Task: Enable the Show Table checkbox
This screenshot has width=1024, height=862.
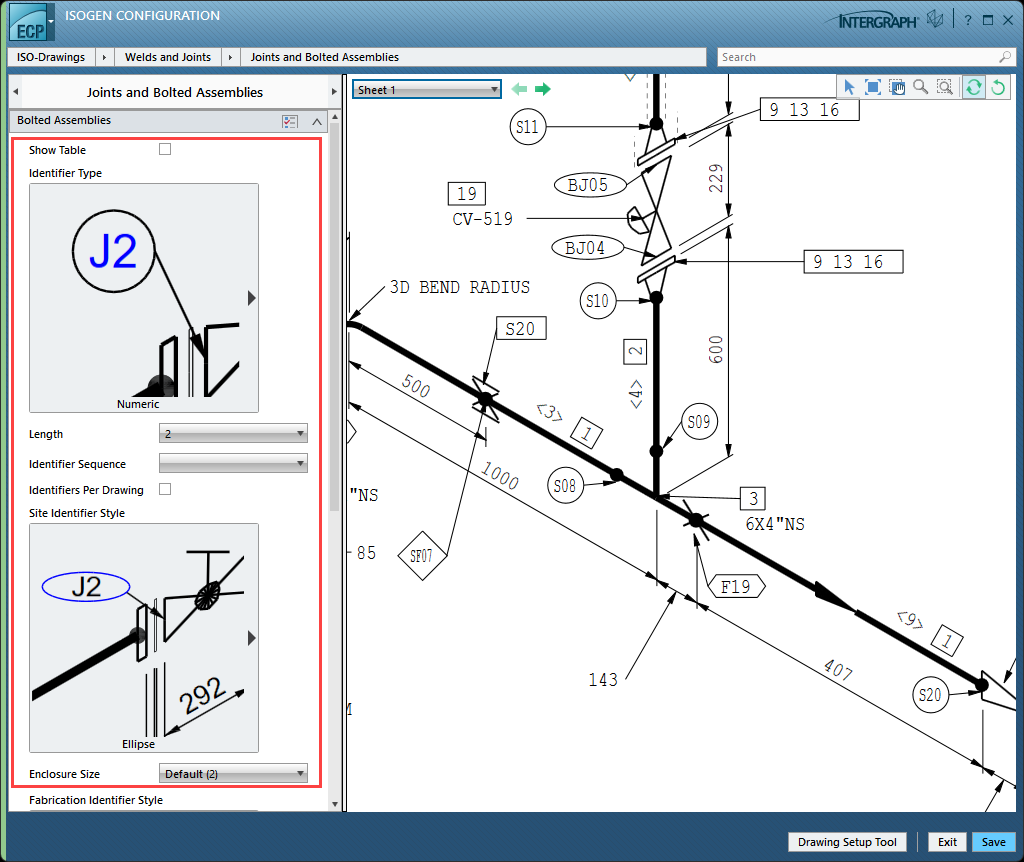Action: (x=165, y=150)
